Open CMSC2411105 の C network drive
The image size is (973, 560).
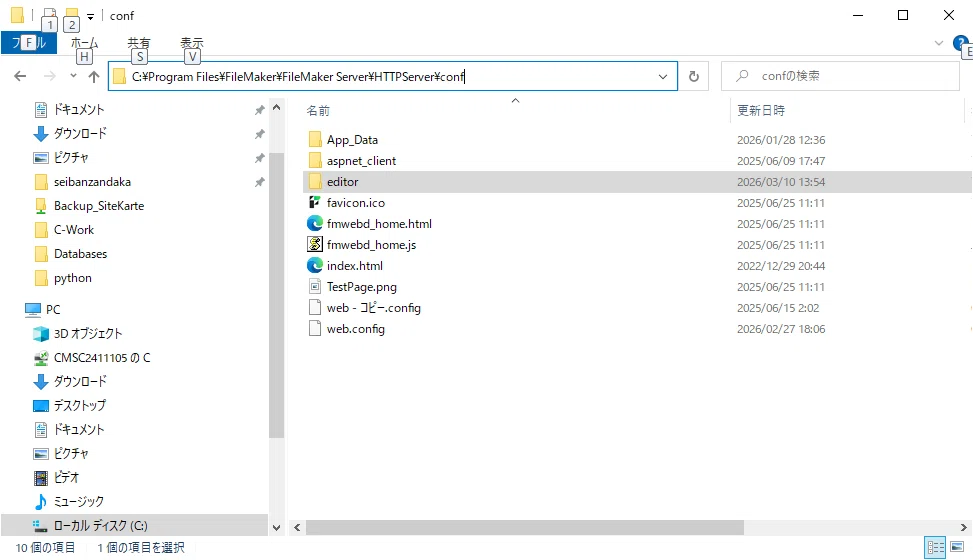tap(102, 358)
